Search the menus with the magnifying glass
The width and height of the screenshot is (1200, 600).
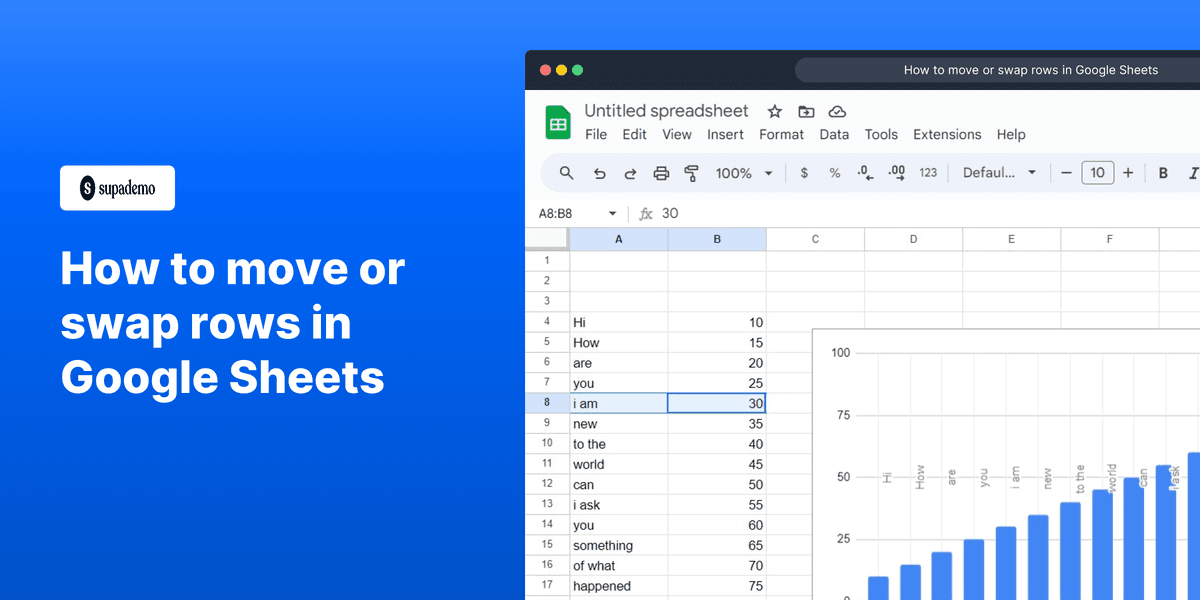[566, 172]
